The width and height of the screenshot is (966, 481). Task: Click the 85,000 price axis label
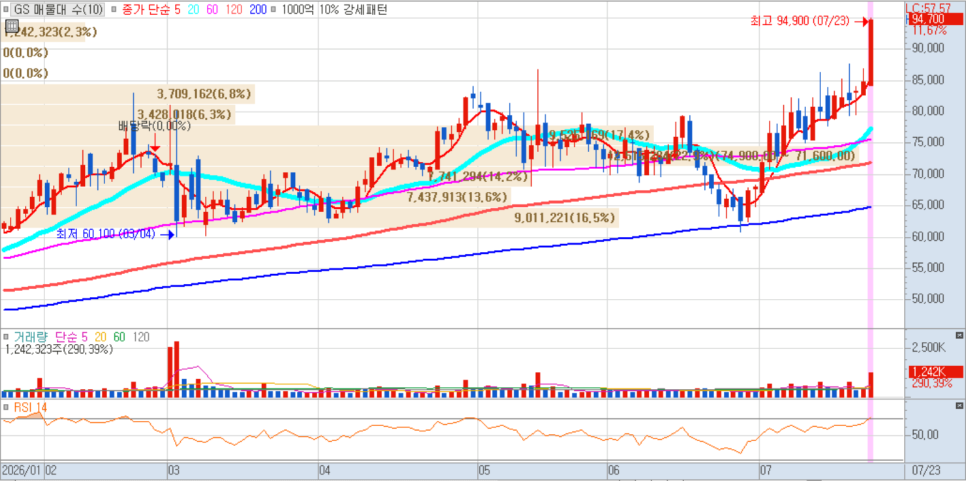(927, 79)
